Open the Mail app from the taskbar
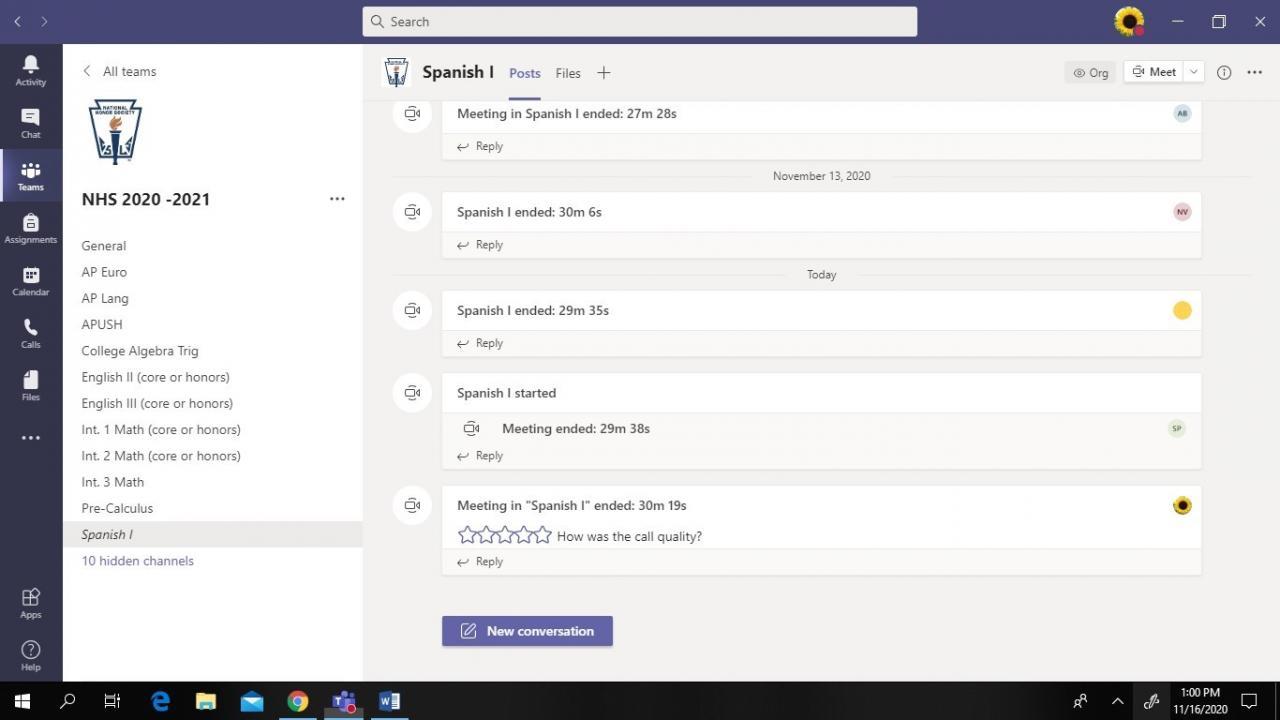 pos(252,701)
